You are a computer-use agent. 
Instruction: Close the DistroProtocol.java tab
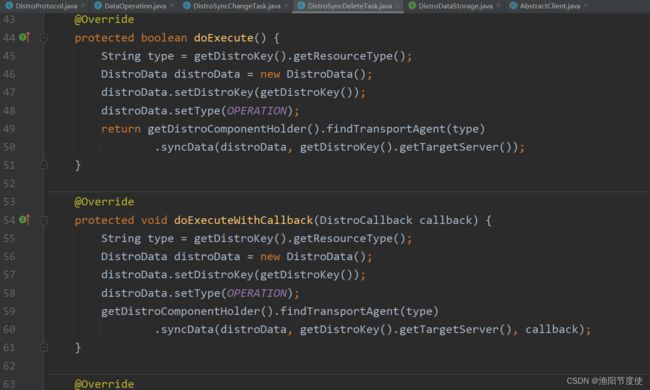pos(83,6)
